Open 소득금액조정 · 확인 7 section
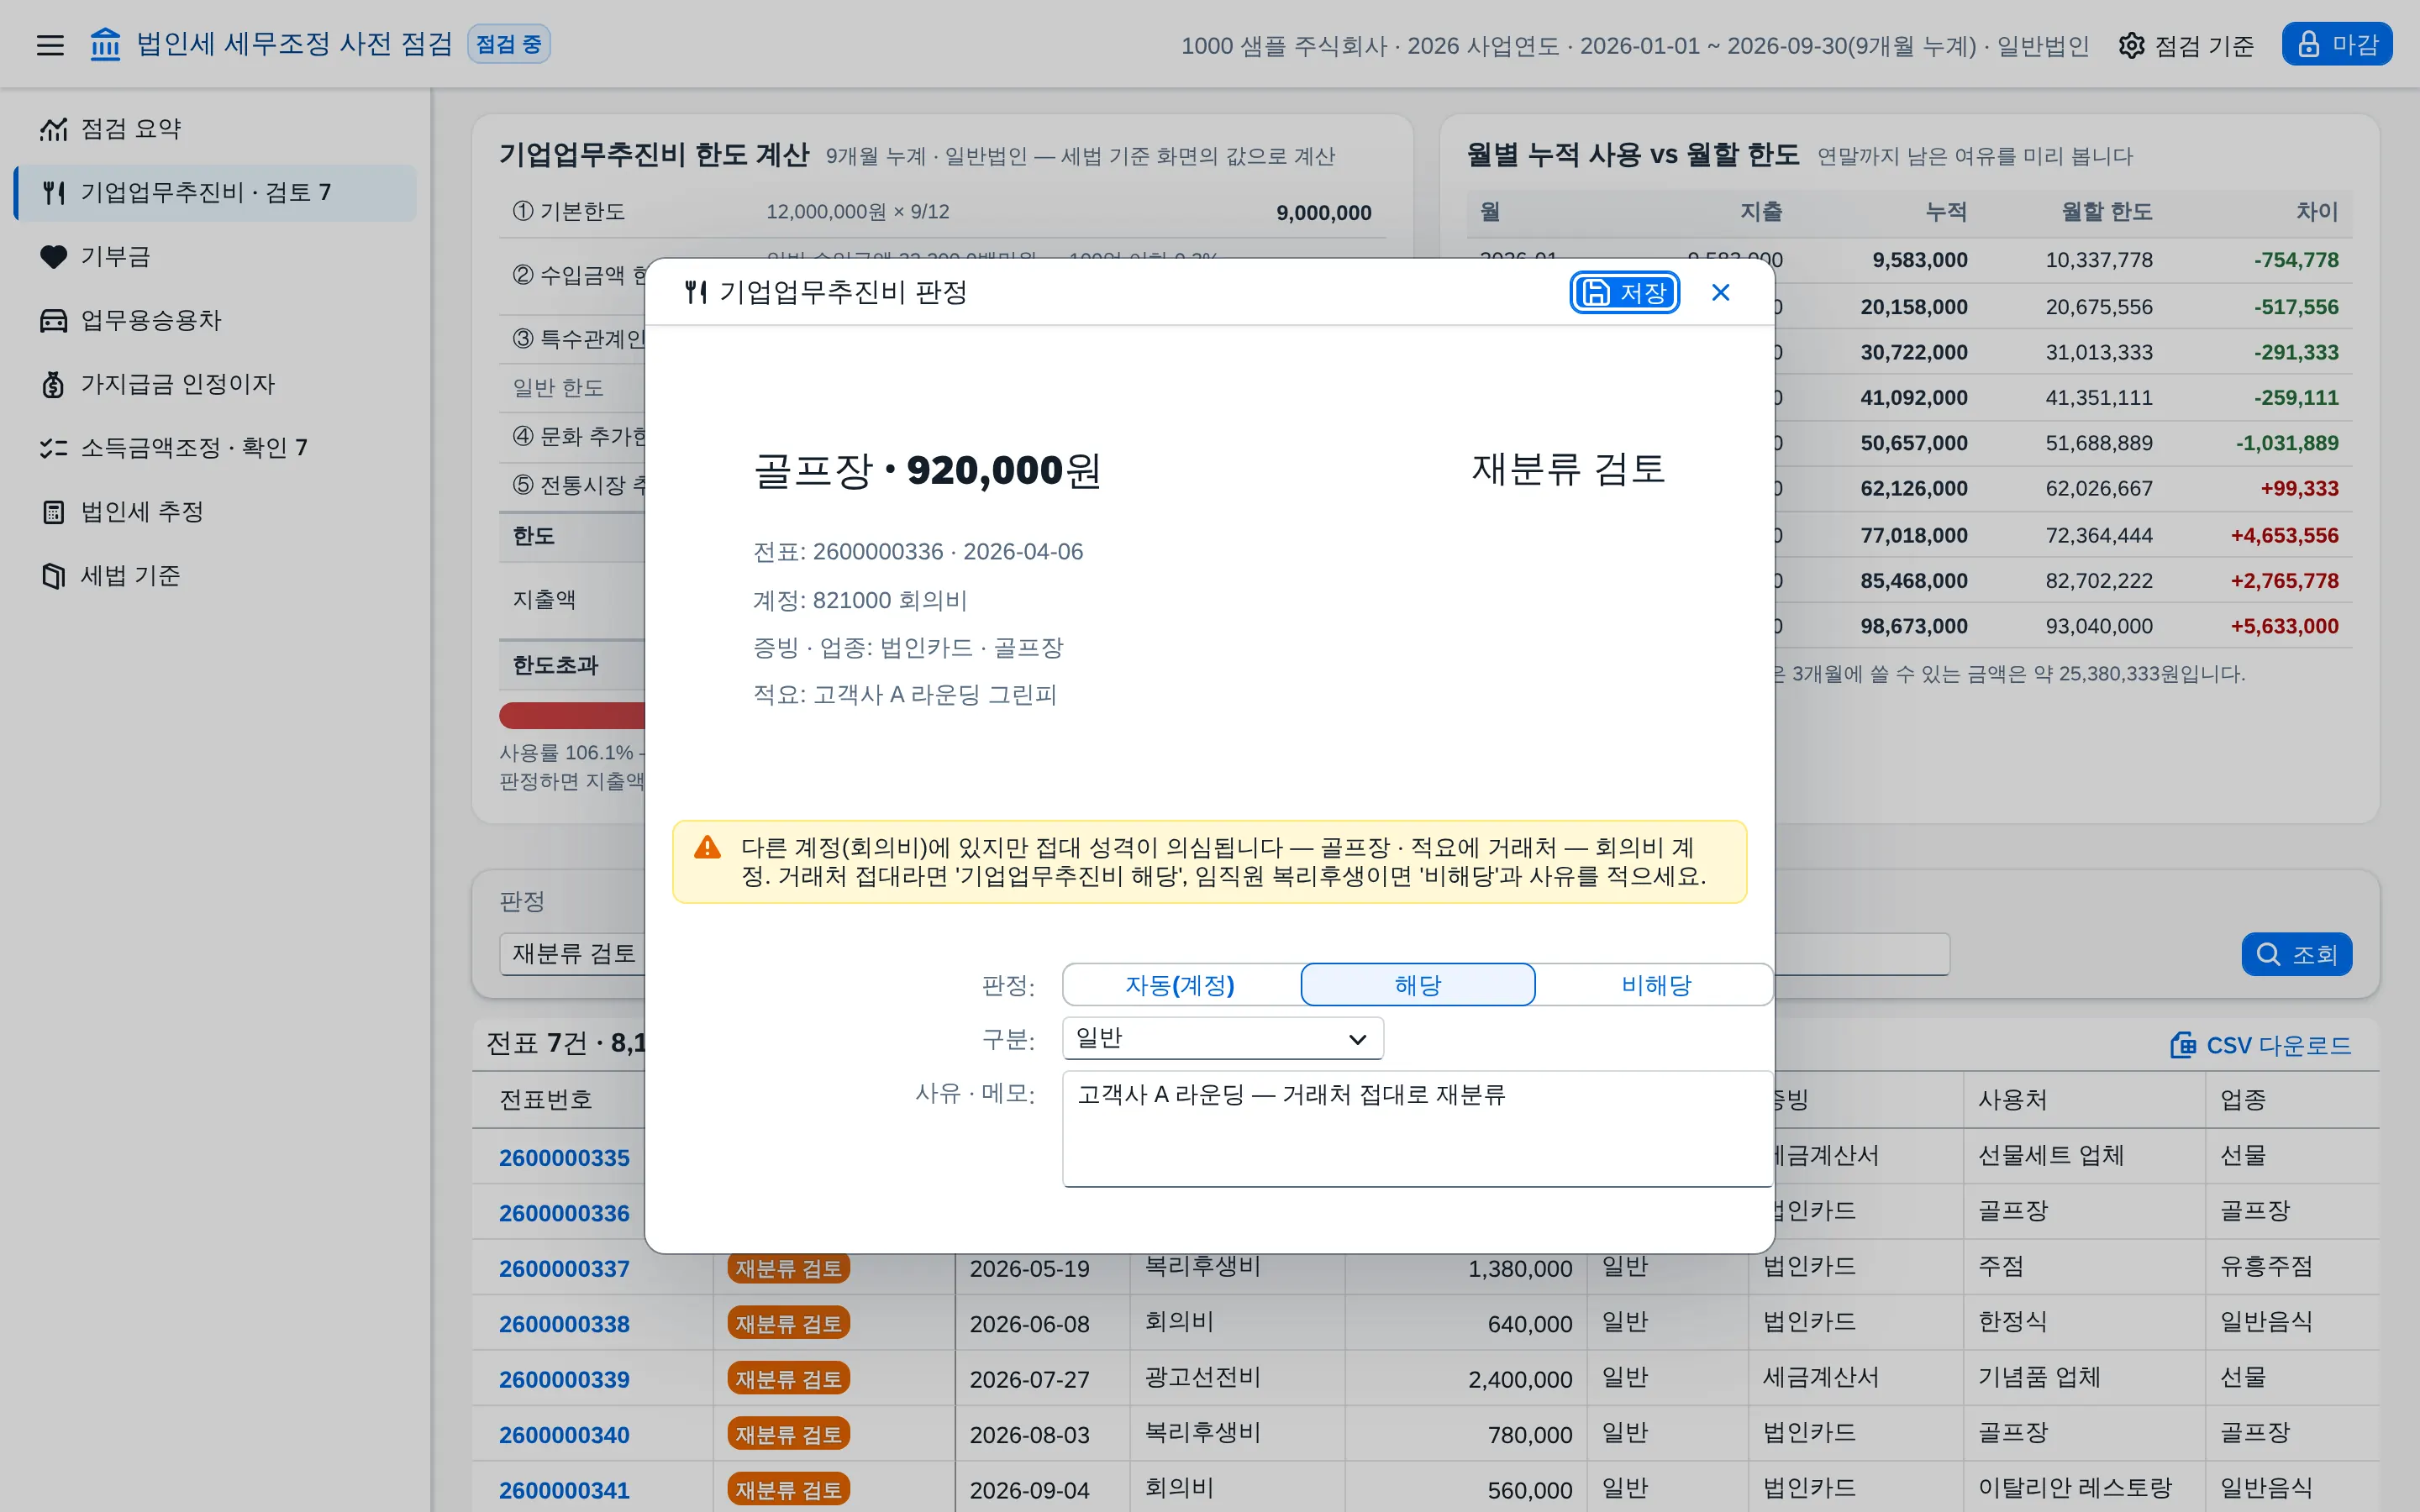2420x1512 pixels. point(216,448)
